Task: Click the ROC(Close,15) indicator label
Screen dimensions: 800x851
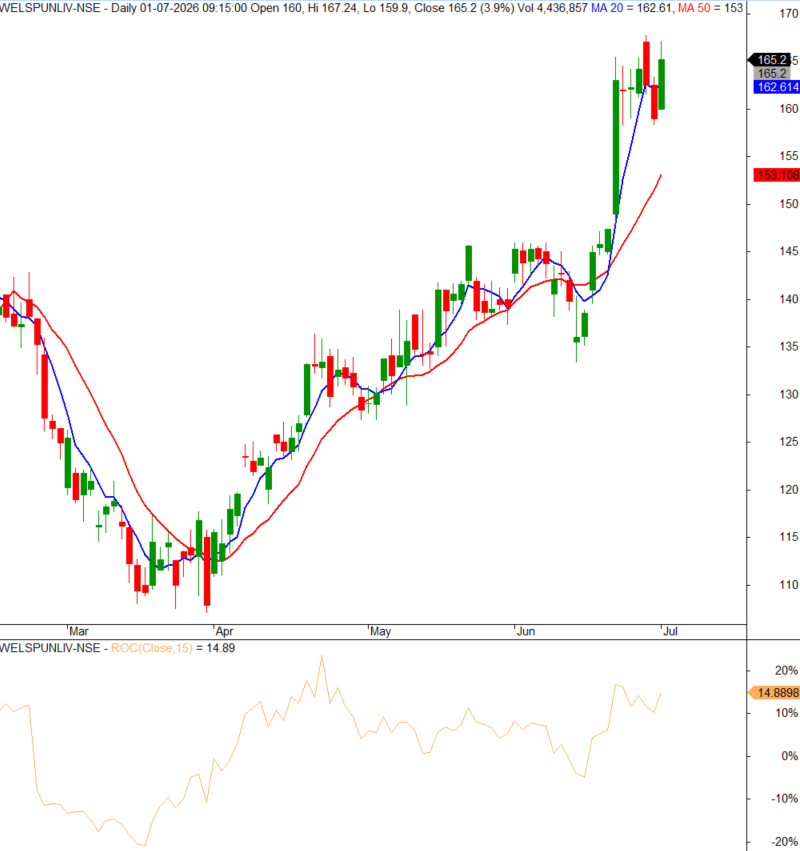Action: tap(151, 648)
